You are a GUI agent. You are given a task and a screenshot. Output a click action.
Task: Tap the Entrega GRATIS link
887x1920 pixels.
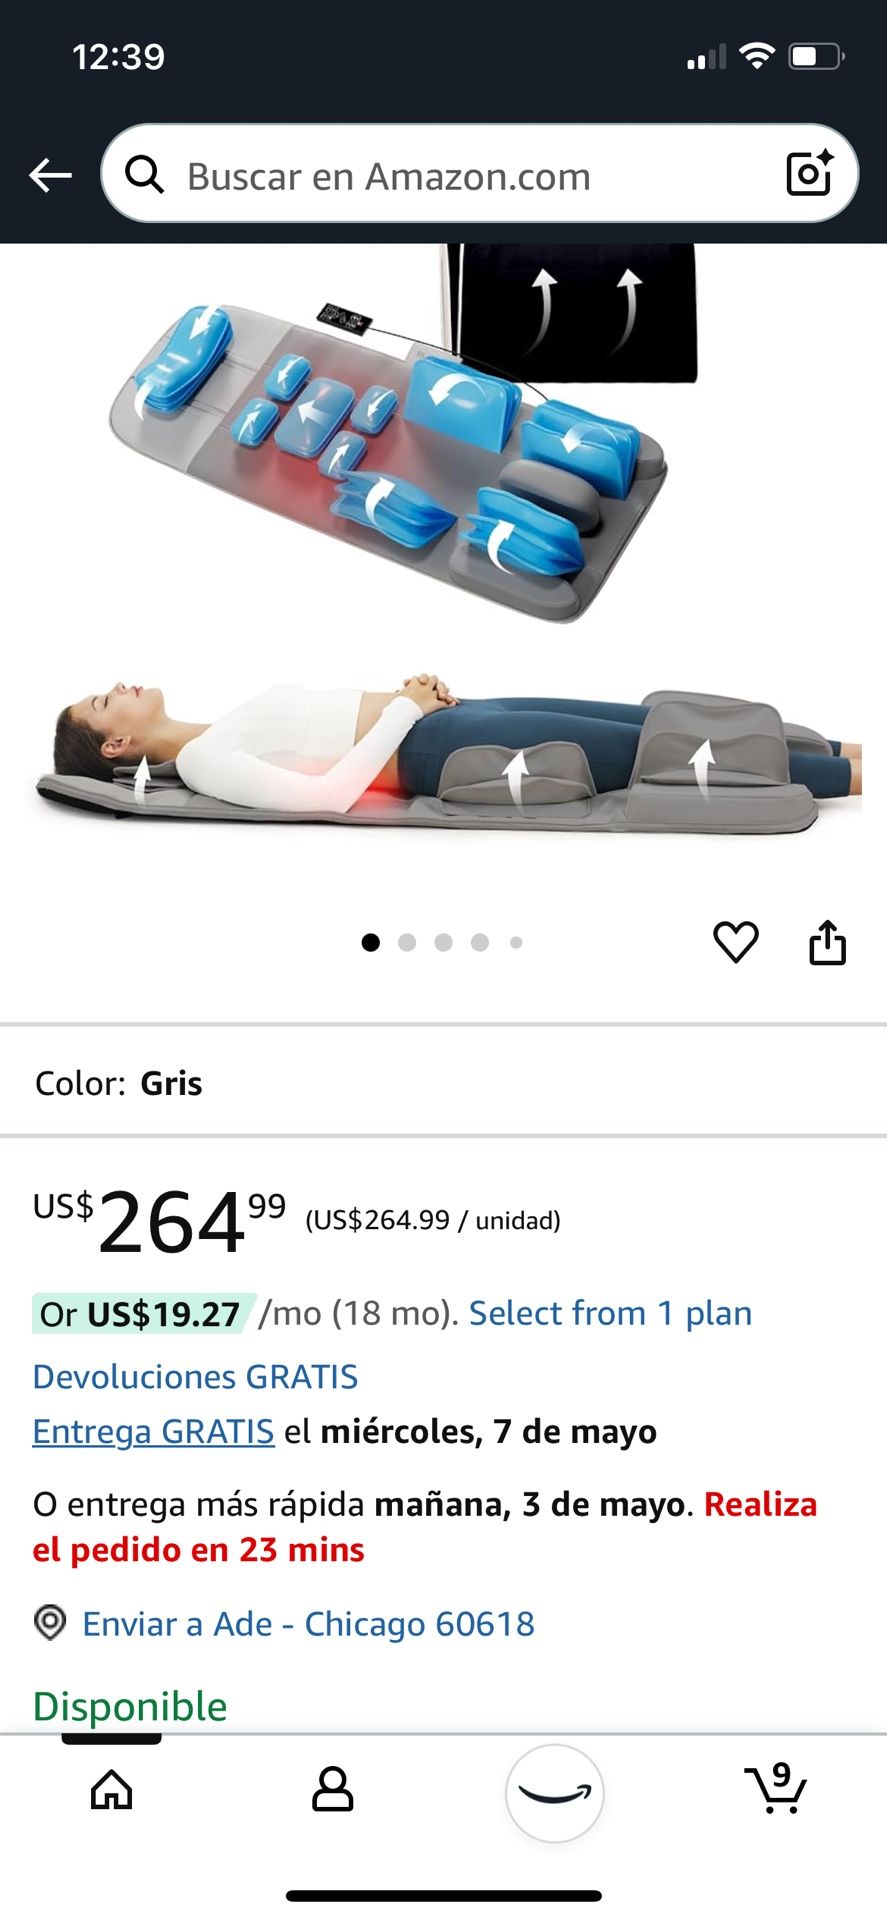(x=153, y=1431)
